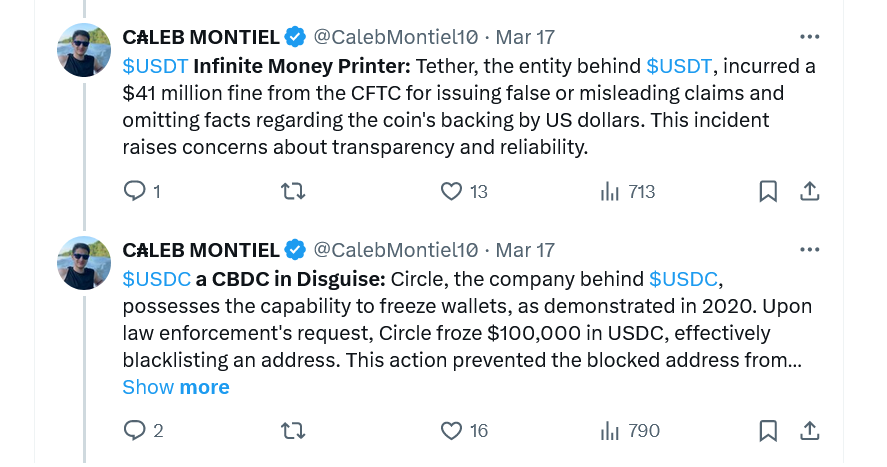
Task: Open more options on the USDC tweet
Action: click(x=810, y=250)
